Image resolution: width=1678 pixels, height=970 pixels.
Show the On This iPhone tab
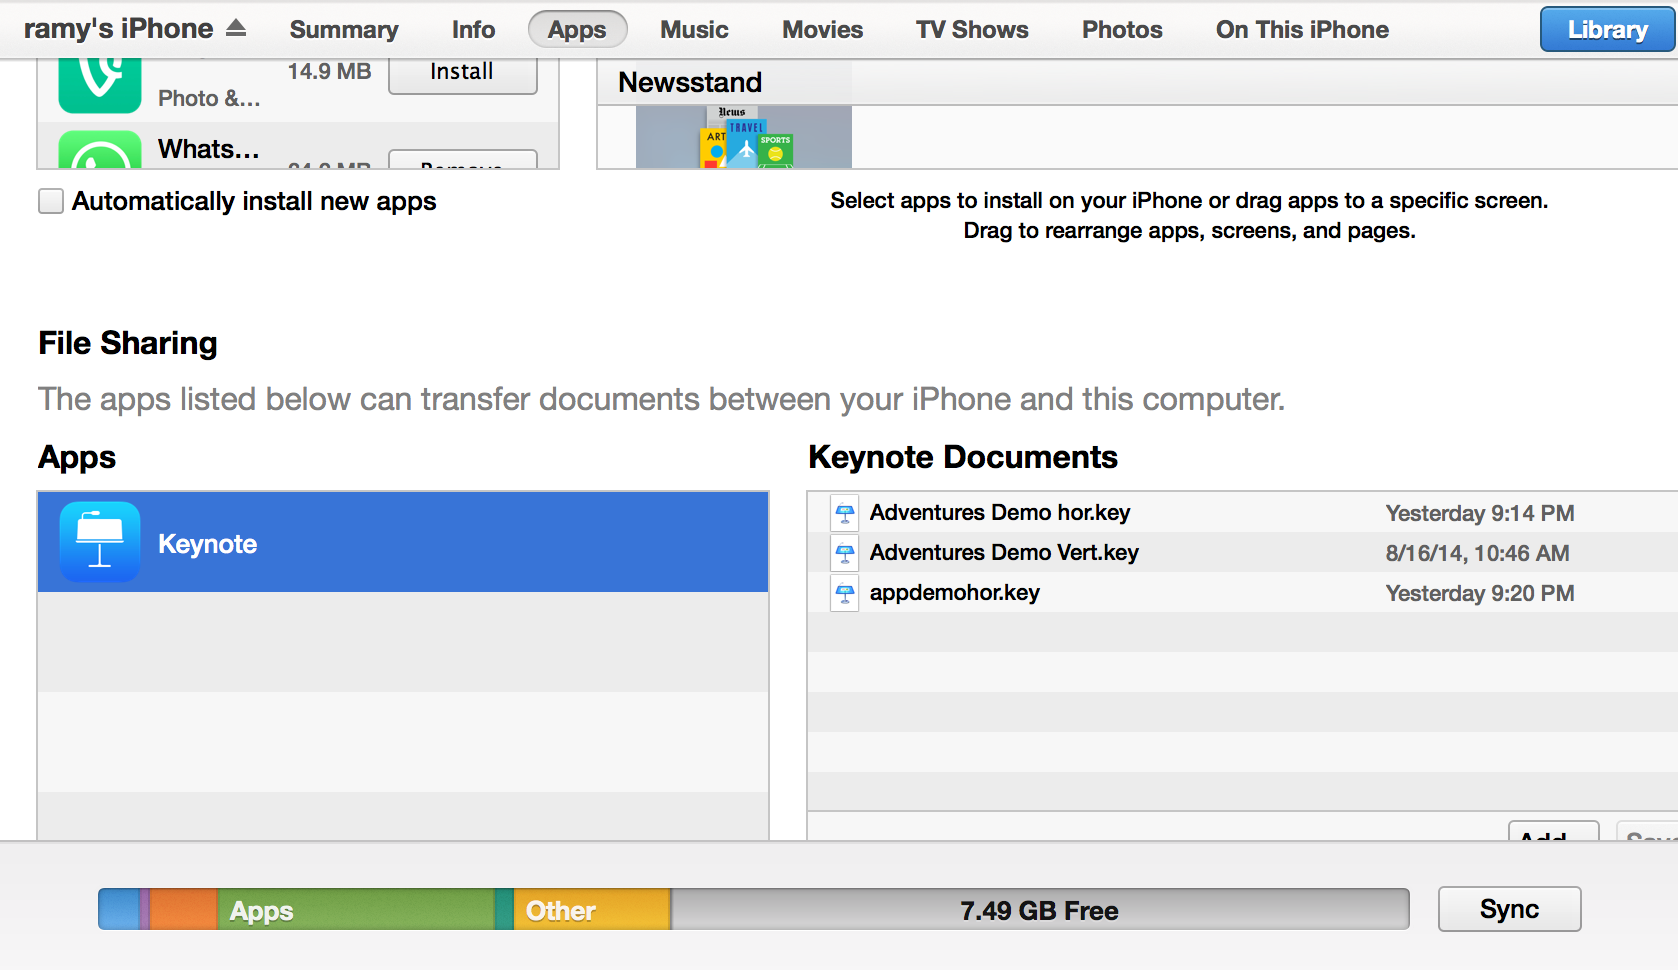coord(1302,30)
